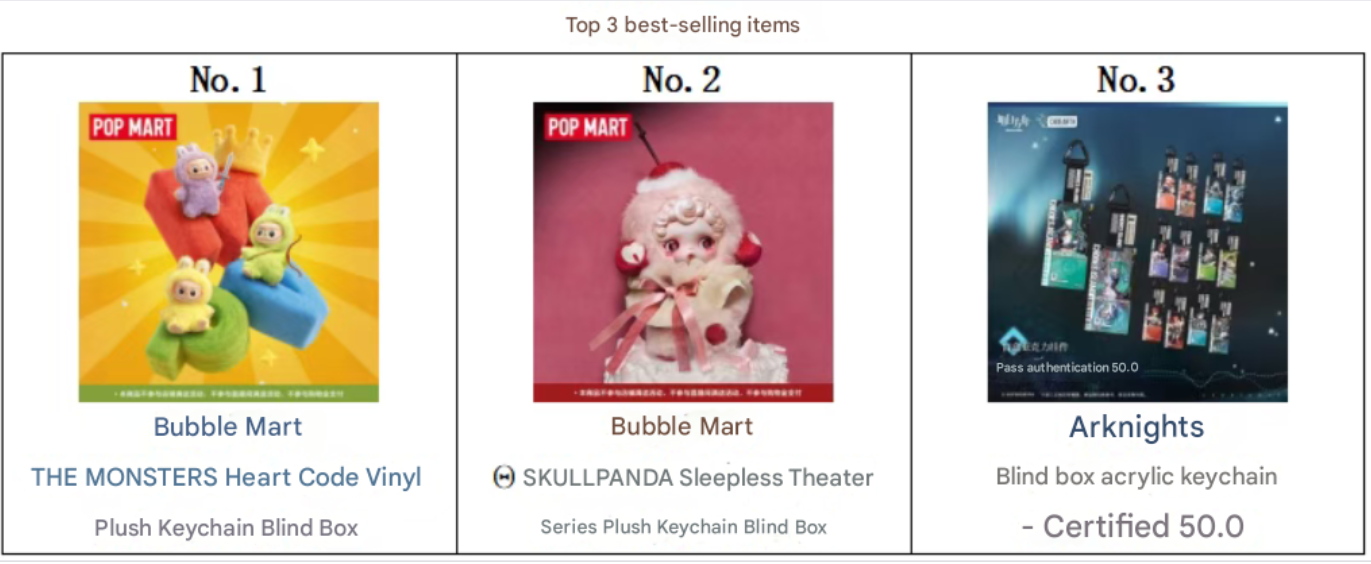
Task: Select the No. 1 rank heading
Action: click(x=228, y=80)
